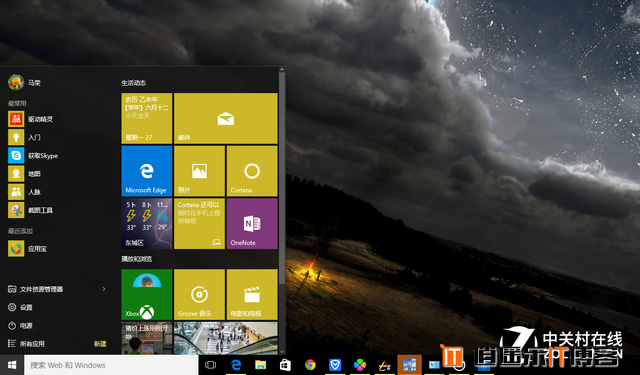Open the 电影和电视 tile

[x=252, y=294]
